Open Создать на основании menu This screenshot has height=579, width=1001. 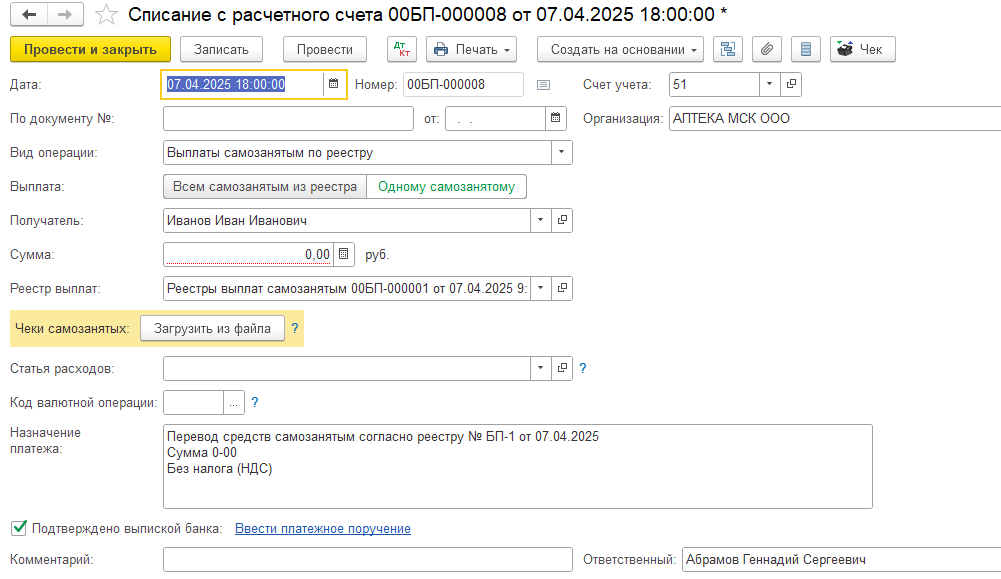tap(620, 49)
